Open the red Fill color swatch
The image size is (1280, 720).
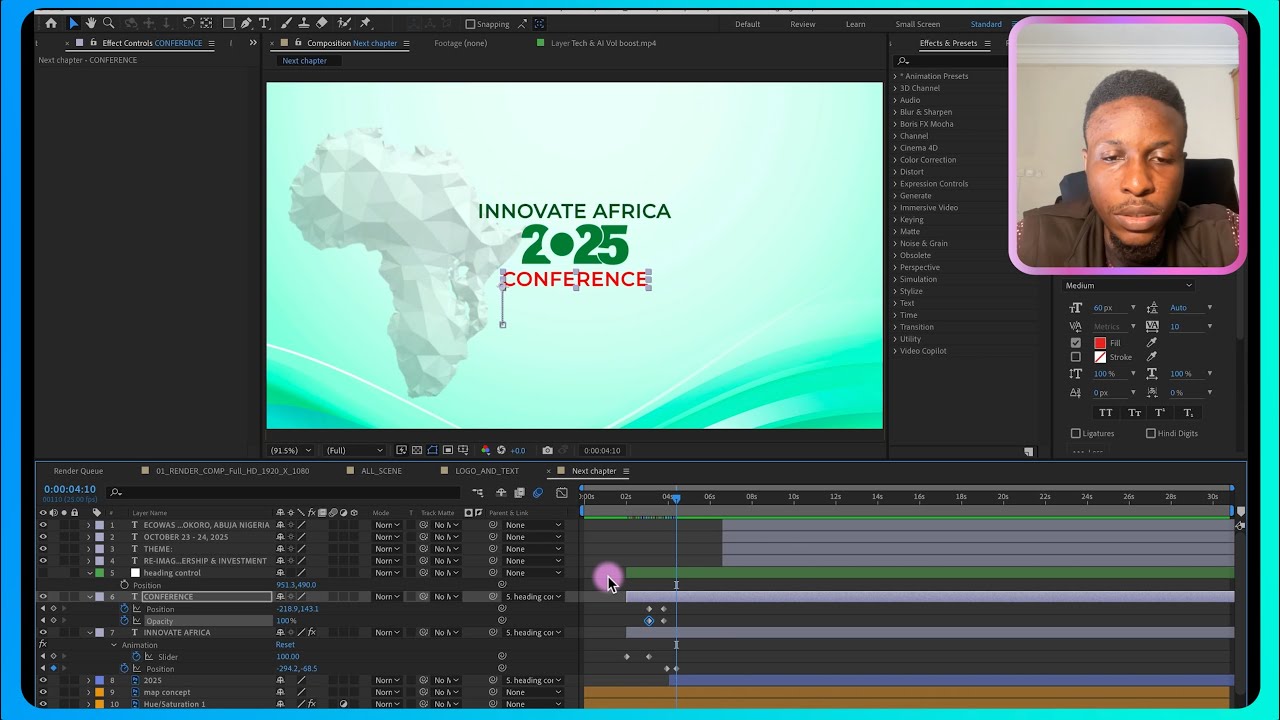coord(1100,342)
